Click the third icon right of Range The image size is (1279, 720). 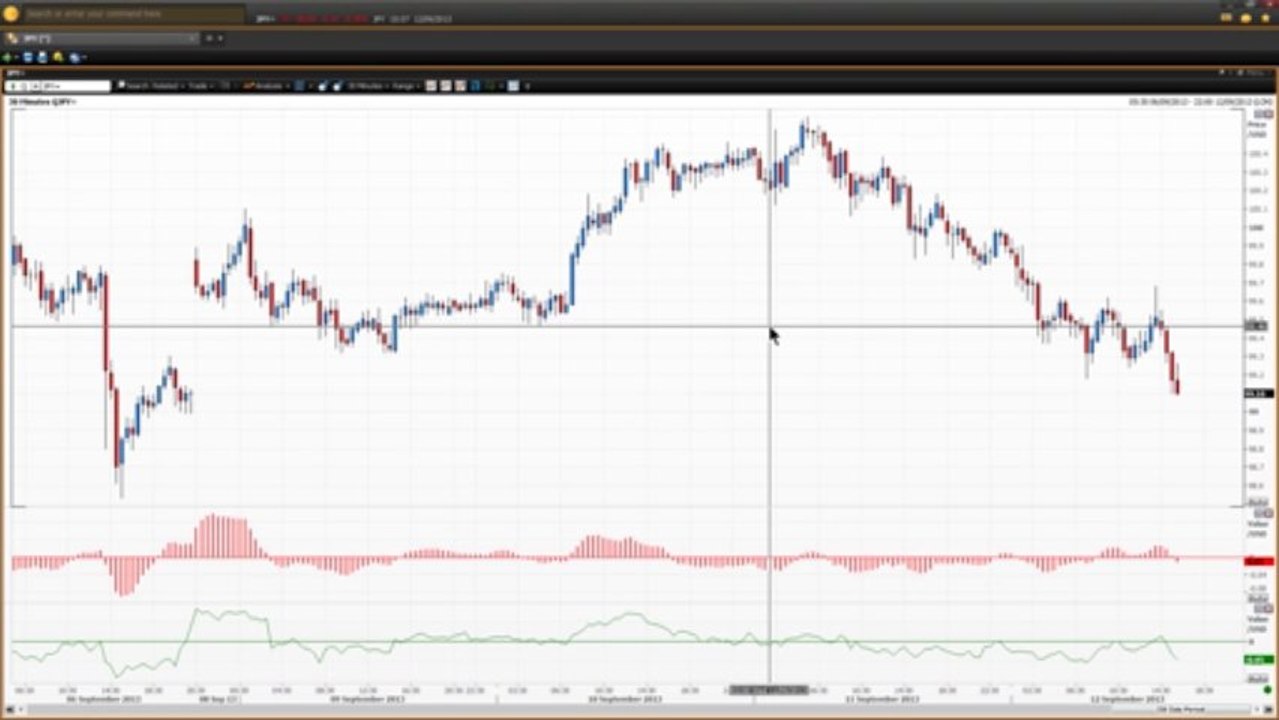[x=460, y=86]
